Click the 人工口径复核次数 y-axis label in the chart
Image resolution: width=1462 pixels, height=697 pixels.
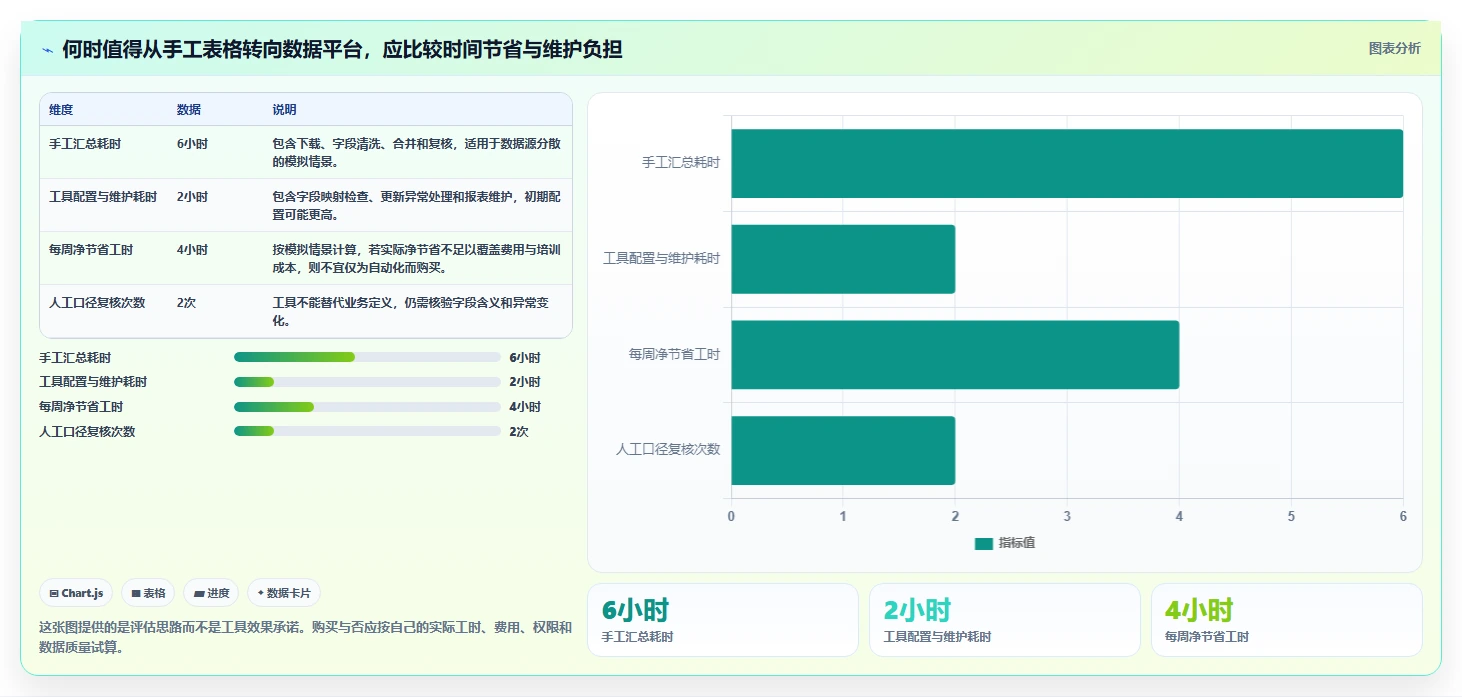pos(668,450)
